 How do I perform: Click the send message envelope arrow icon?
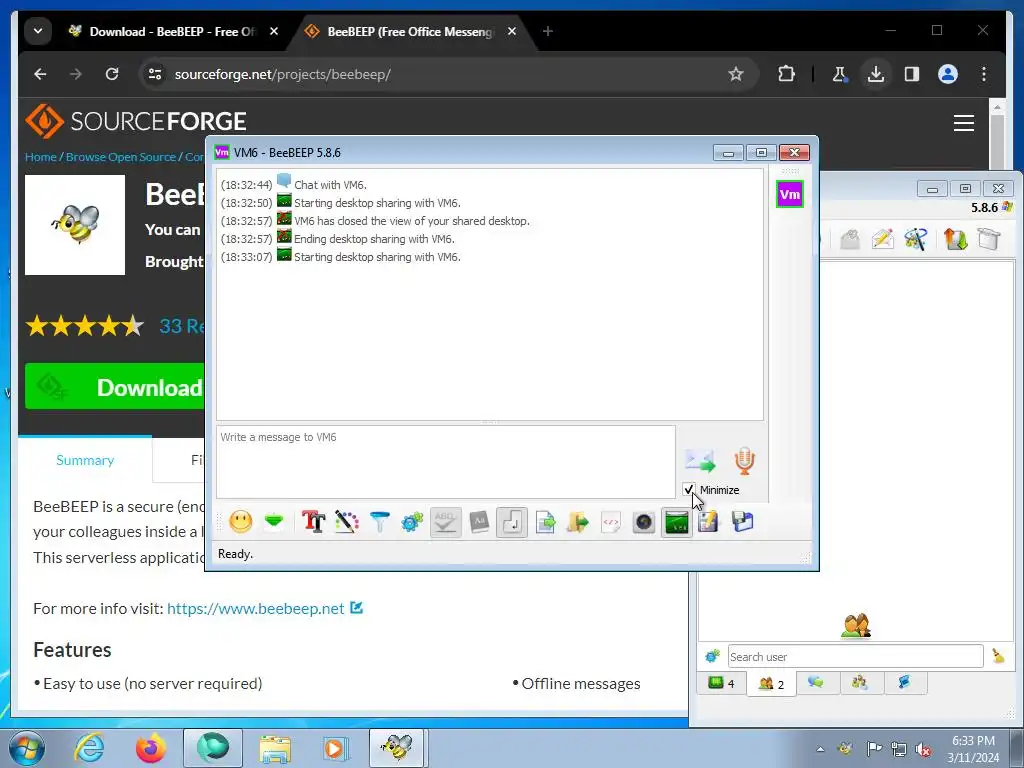point(699,460)
